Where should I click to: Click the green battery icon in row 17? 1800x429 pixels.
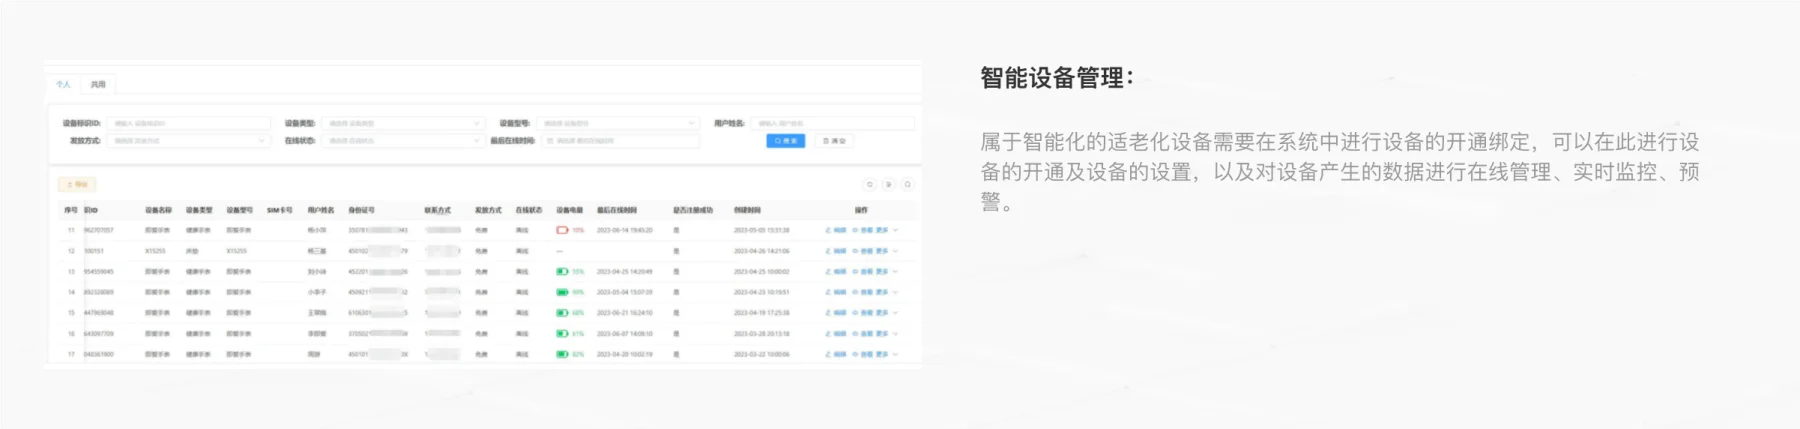pos(562,354)
